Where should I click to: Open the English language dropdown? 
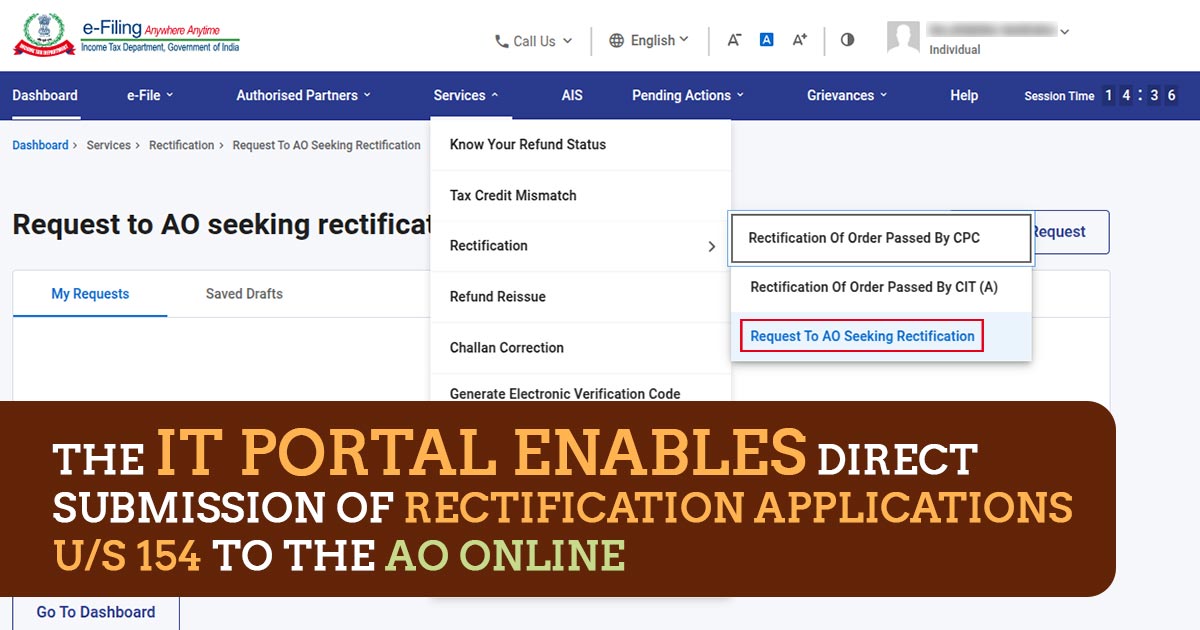click(x=649, y=40)
